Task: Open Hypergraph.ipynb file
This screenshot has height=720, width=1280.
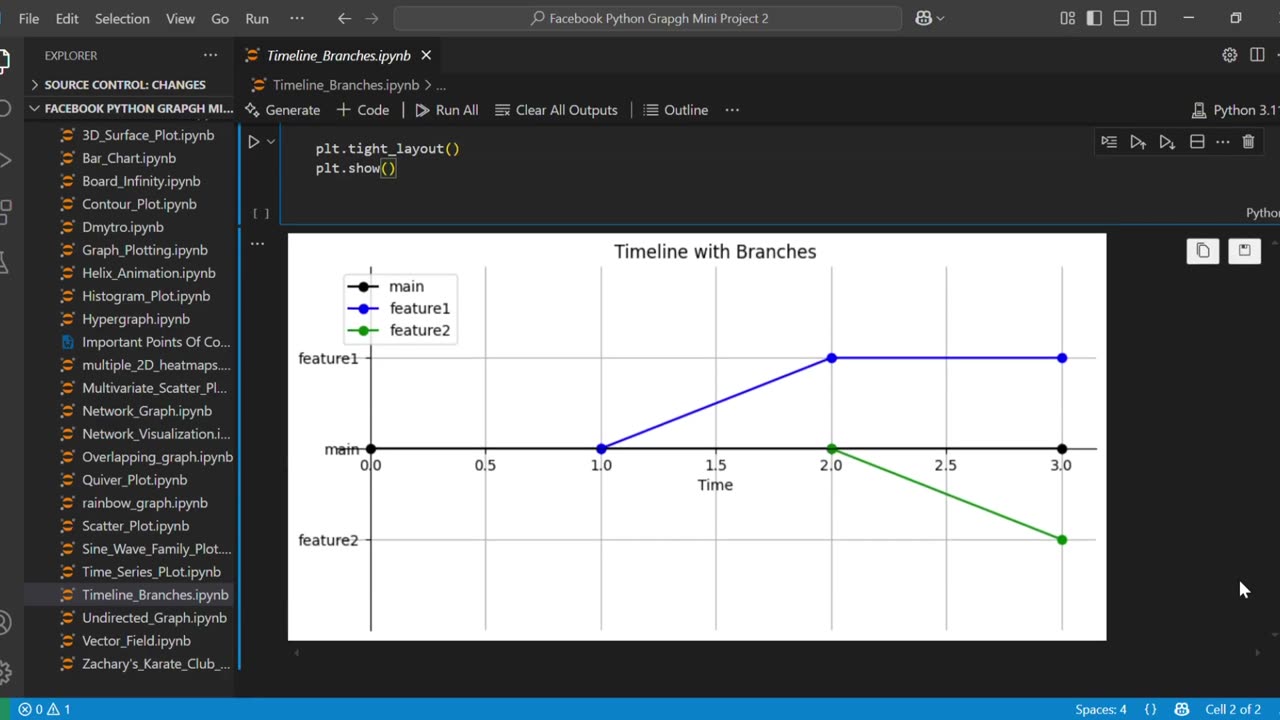Action: [137, 319]
